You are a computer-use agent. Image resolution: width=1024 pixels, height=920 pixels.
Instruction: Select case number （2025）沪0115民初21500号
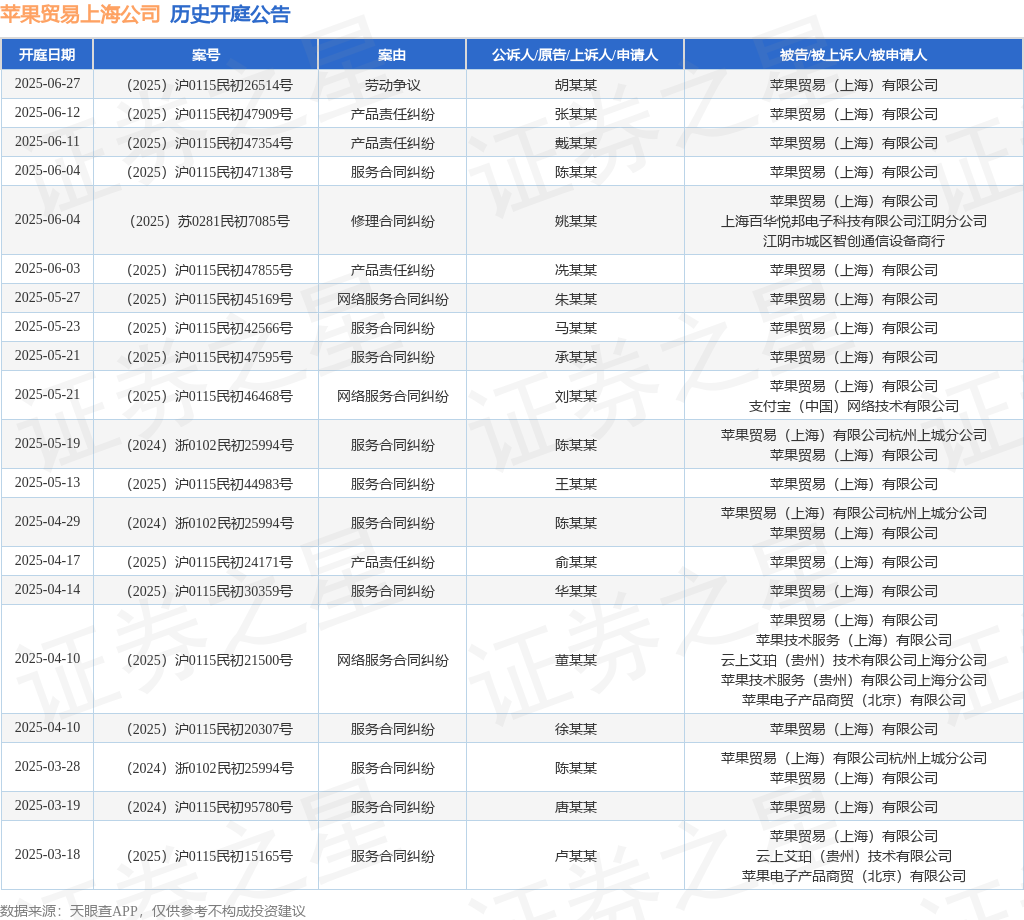pyautogui.click(x=209, y=660)
